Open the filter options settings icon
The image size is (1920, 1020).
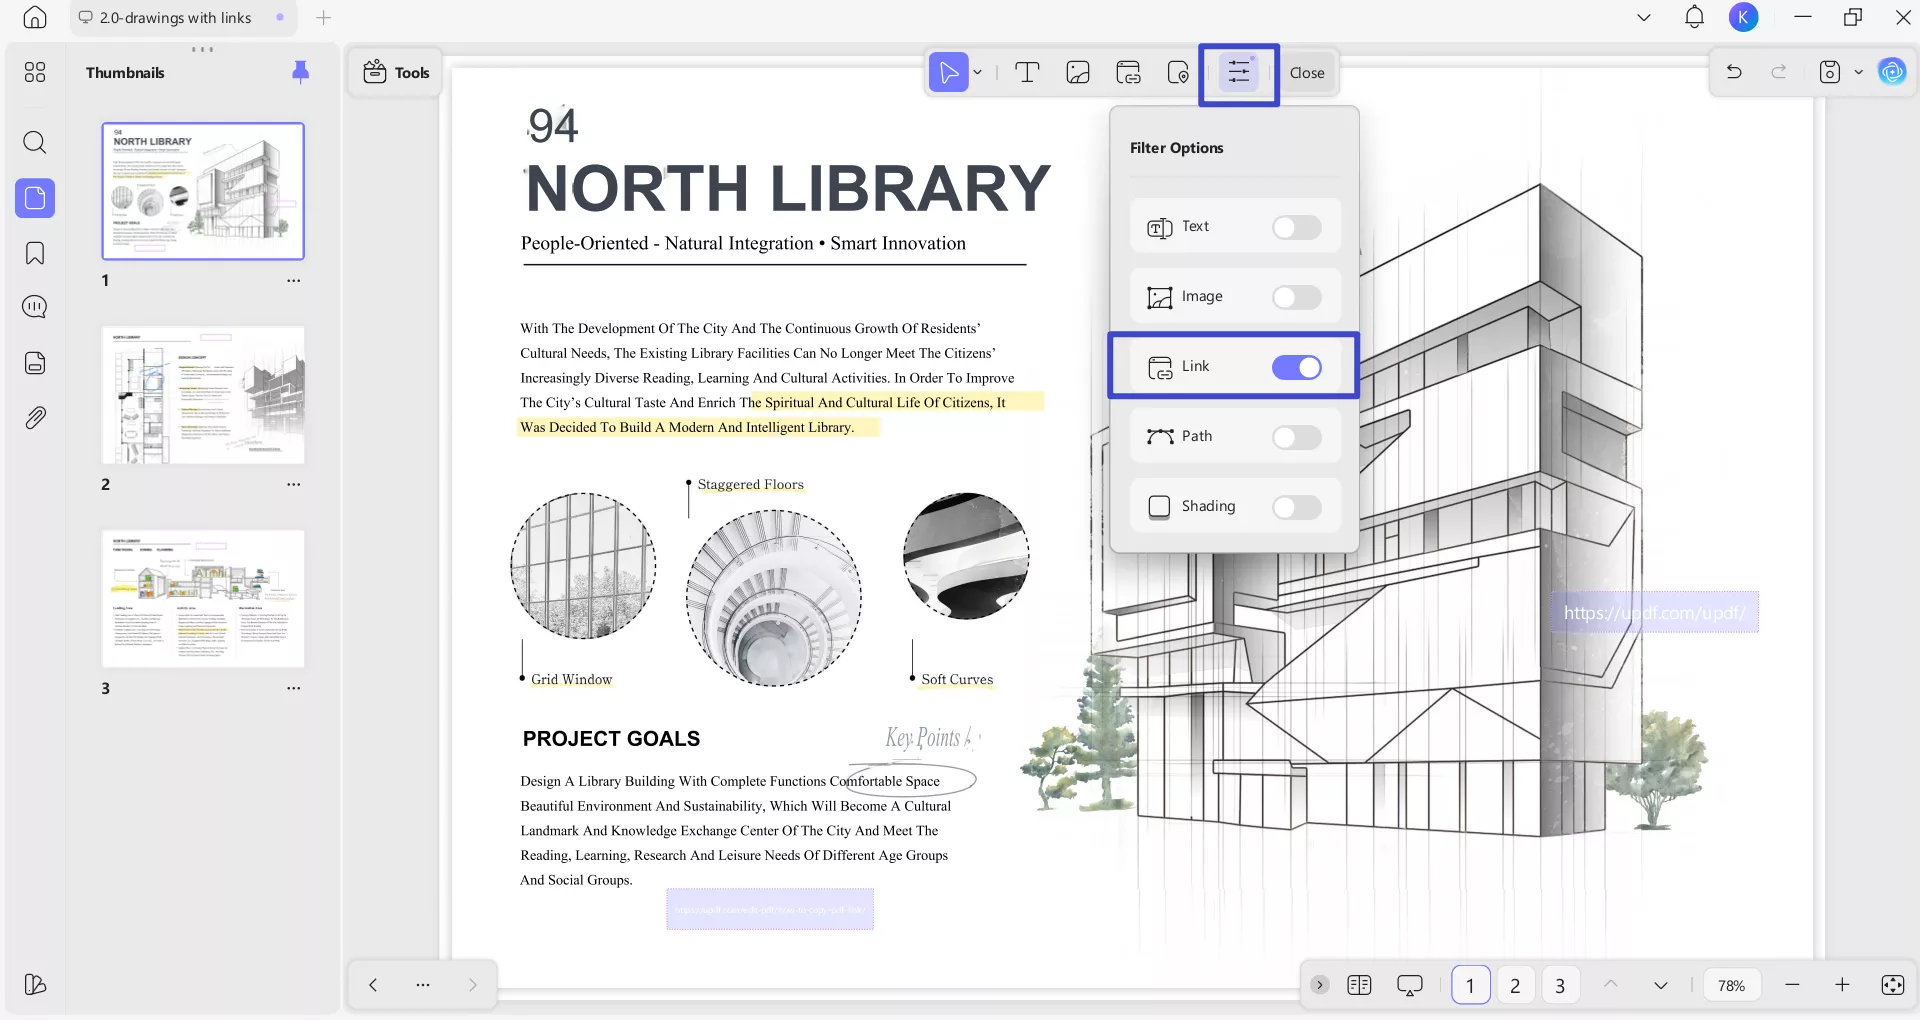(1238, 72)
